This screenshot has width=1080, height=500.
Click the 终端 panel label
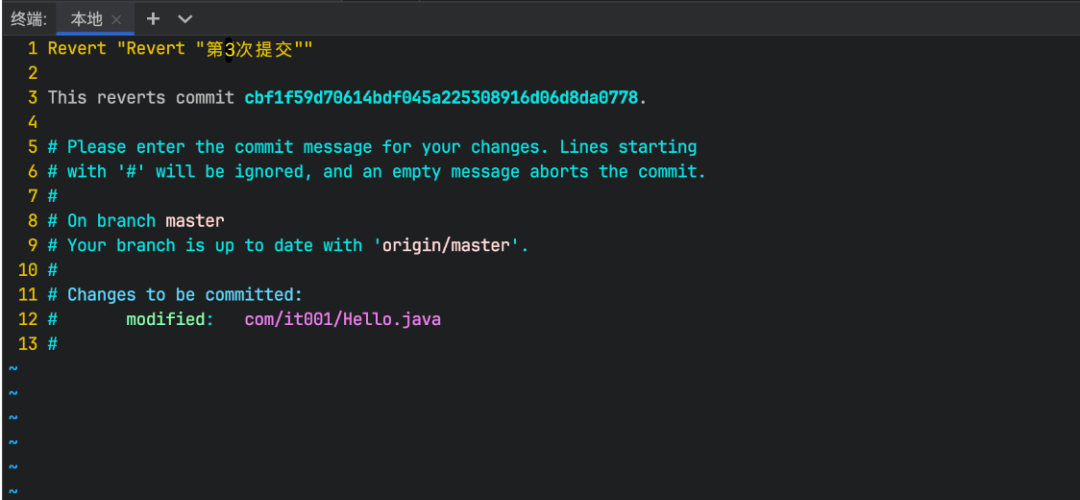pyautogui.click(x=29, y=19)
